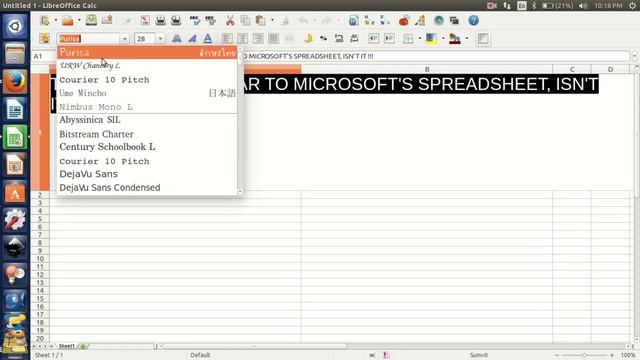Expand the Open file dropdown arrow
This screenshot has width=640, height=360.
(79, 20)
